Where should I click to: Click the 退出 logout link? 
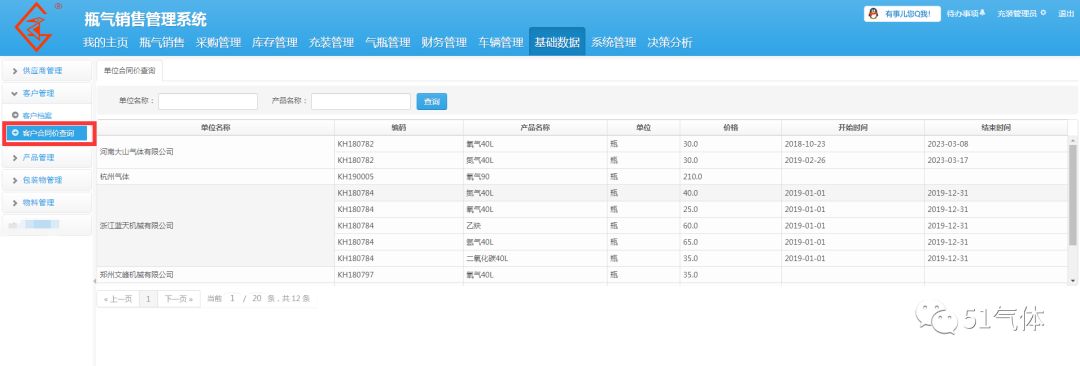[1066, 14]
